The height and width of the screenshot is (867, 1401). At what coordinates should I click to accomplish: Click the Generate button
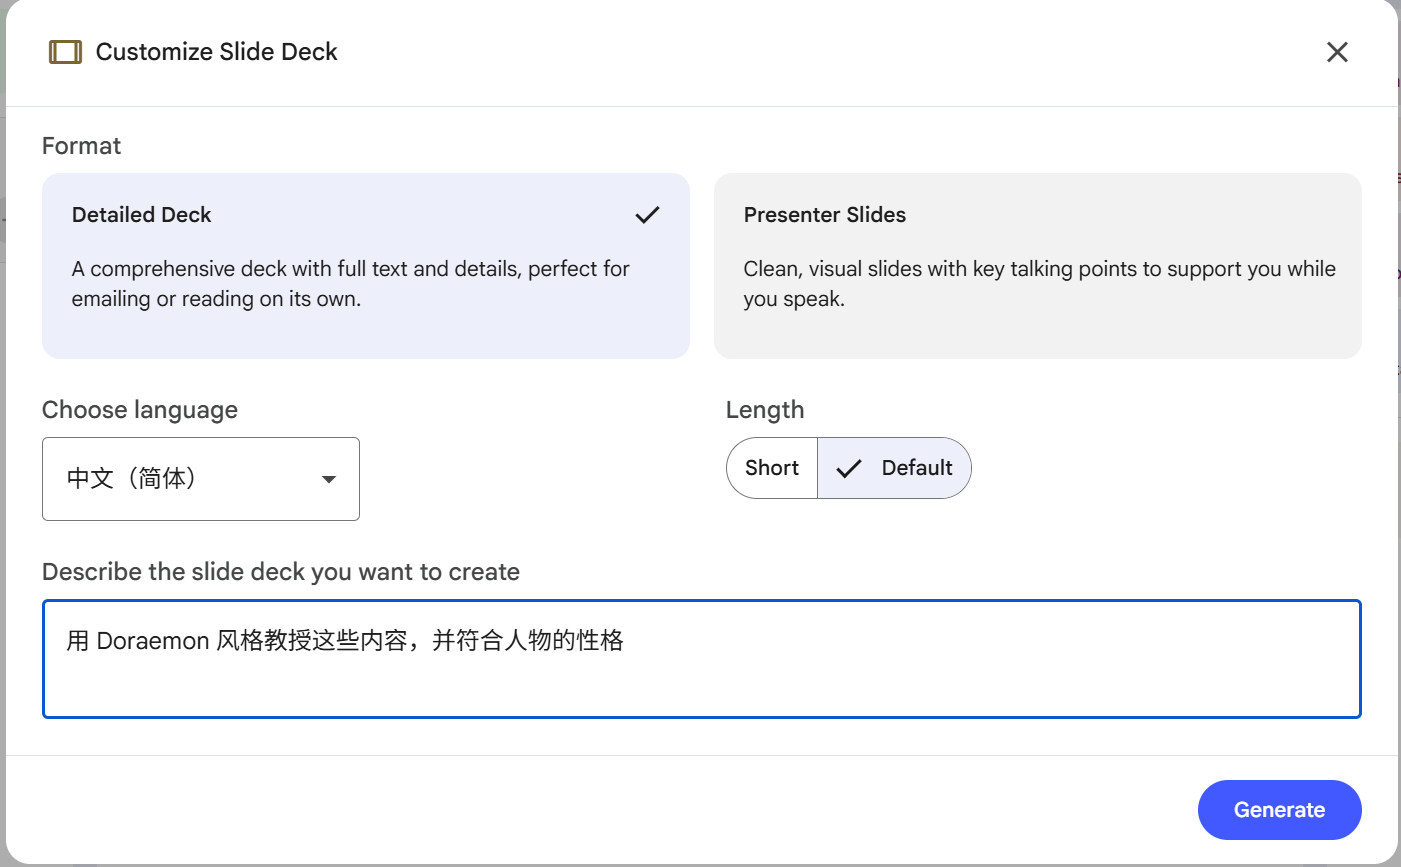pos(1280,810)
